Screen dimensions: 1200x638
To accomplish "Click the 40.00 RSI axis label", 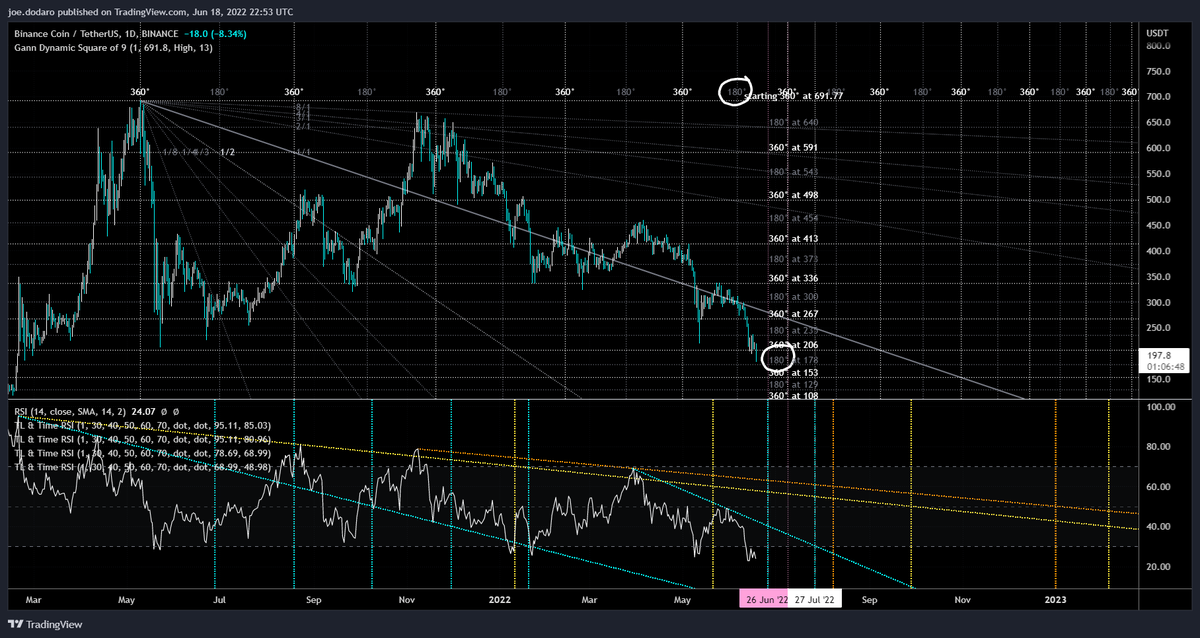I will point(1158,527).
